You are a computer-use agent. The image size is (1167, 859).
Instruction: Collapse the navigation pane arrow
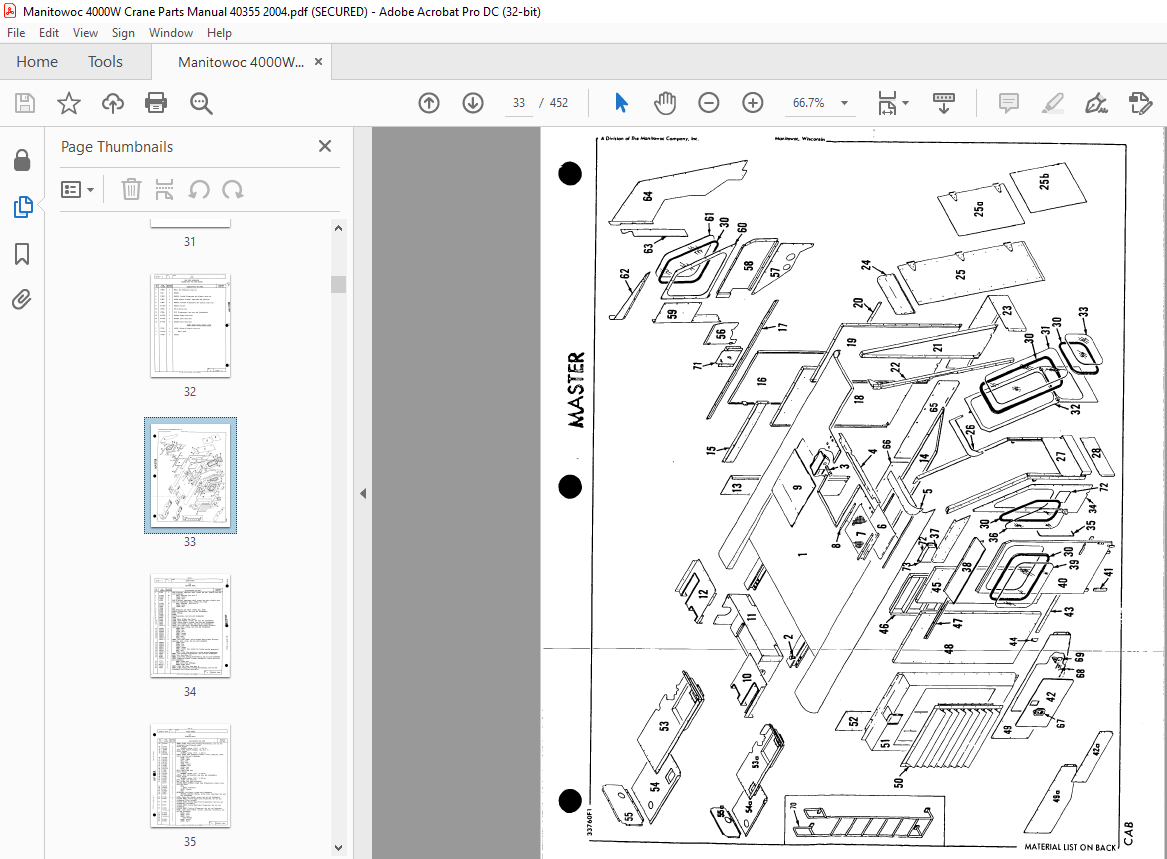point(363,494)
